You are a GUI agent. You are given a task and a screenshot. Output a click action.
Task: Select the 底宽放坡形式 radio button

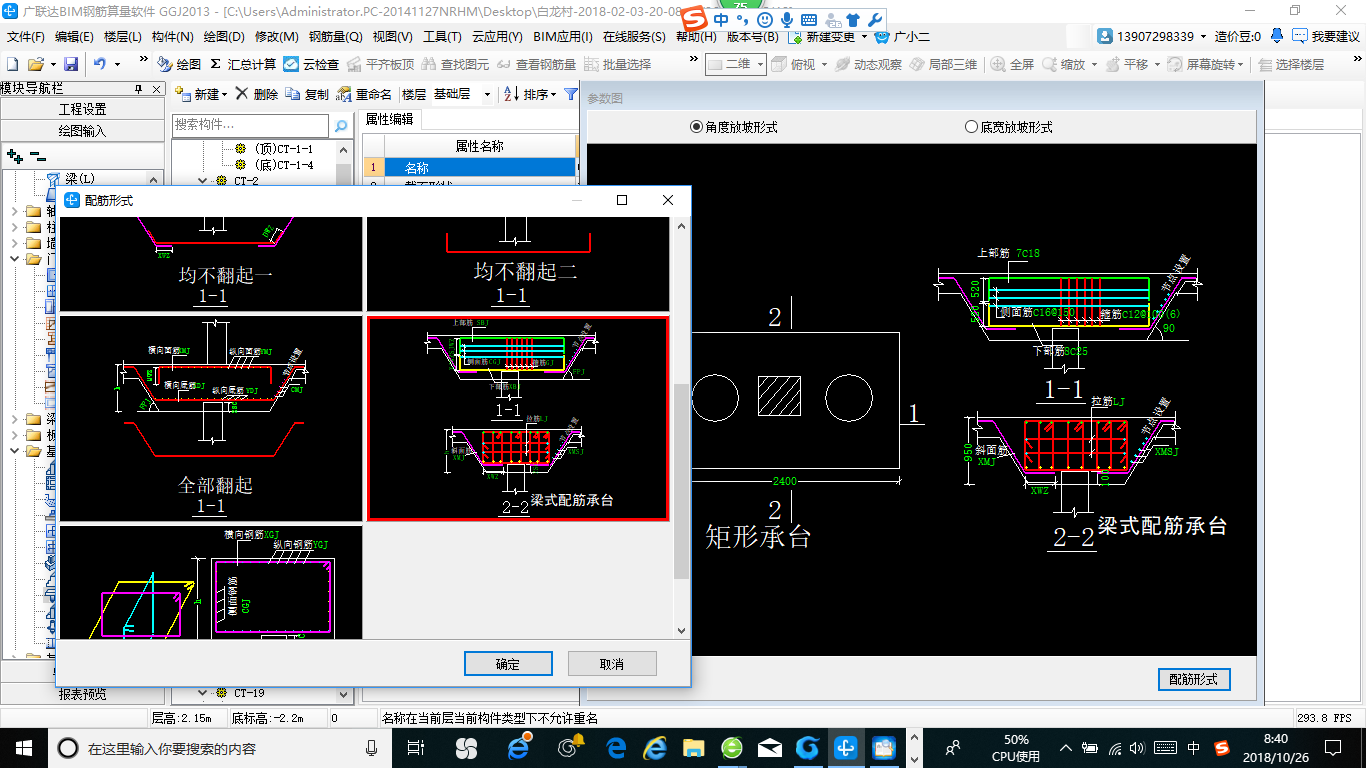(x=971, y=127)
